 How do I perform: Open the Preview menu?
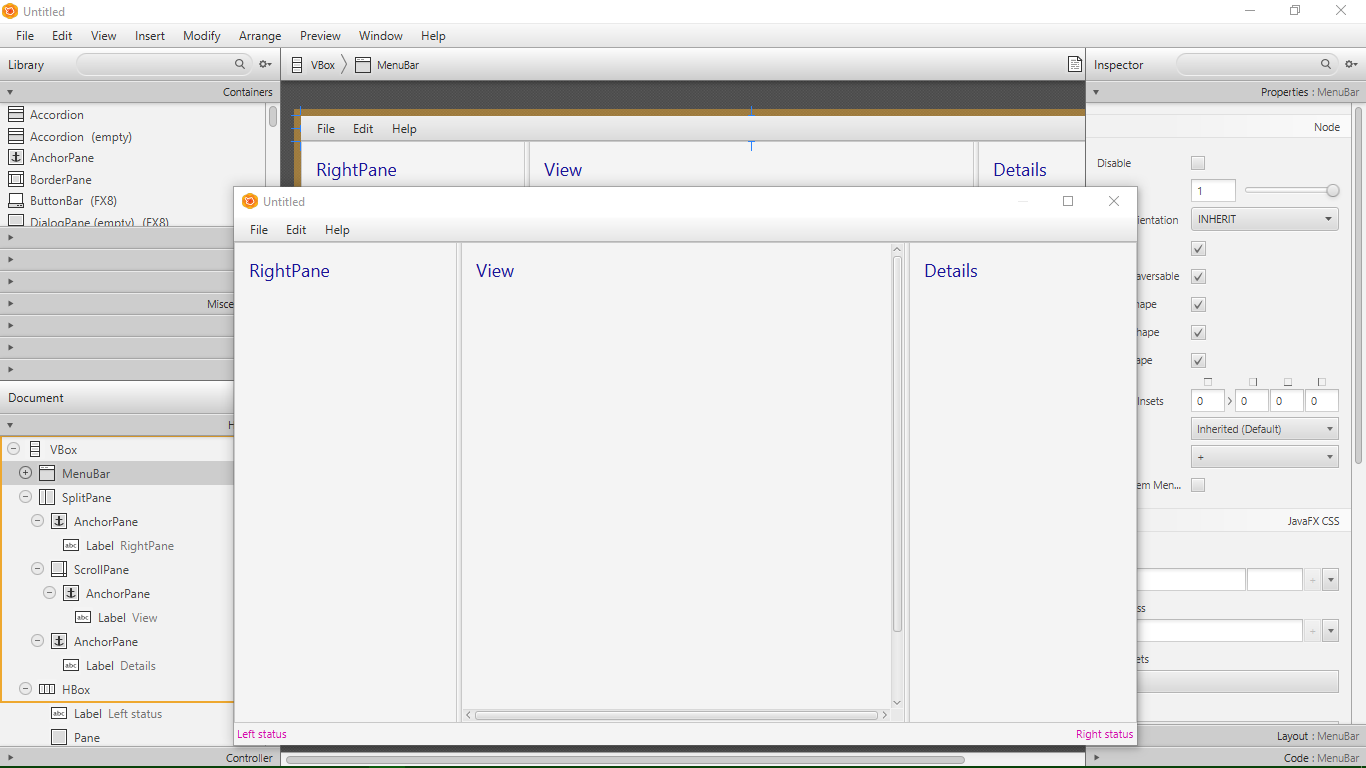click(x=320, y=35)
